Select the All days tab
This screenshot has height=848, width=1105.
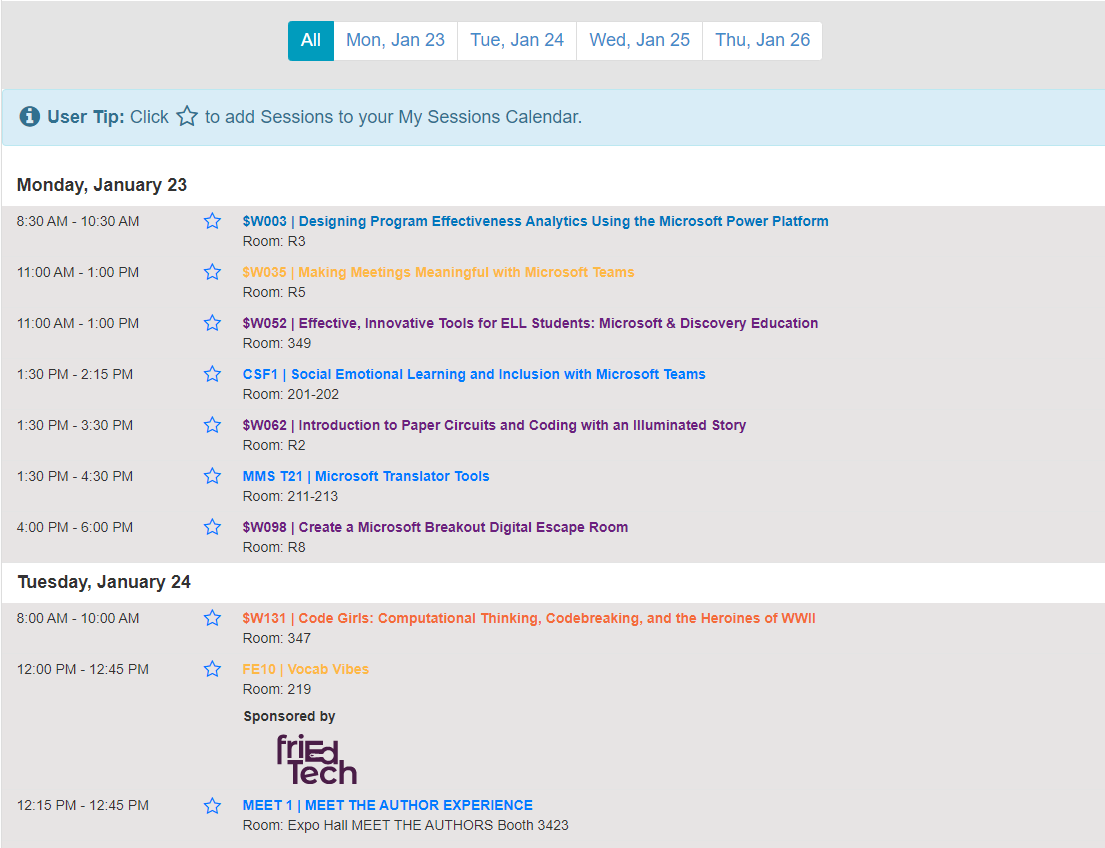(x=311, y=40)
